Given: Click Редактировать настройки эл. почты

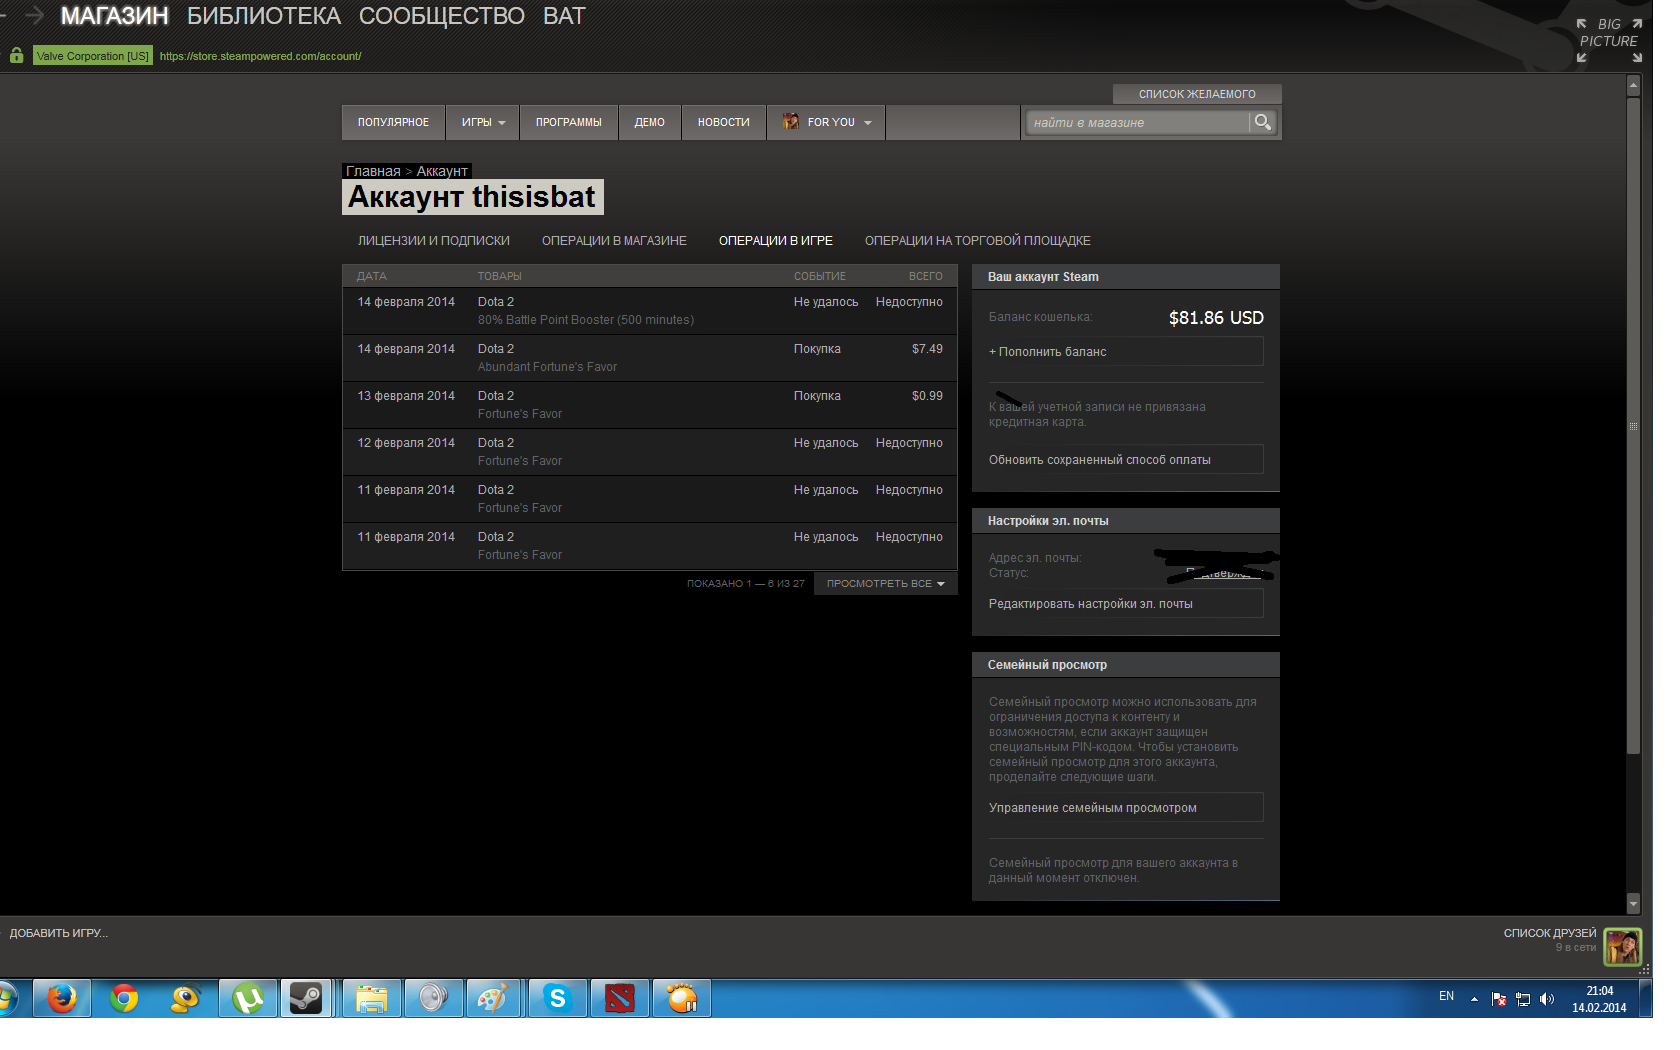Looking at the screenshot, I should [x=1126, y=604].
